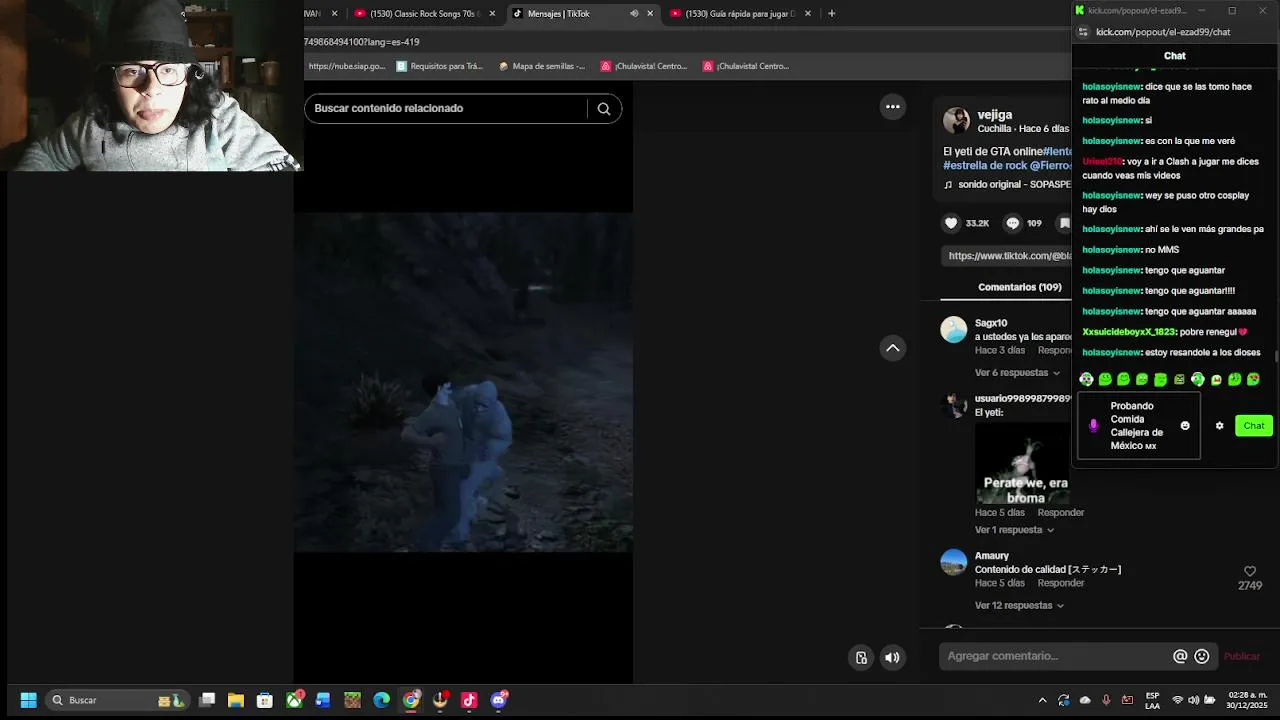Send message with green Chat button
1280x720 pixels.
pos(1254,426)
